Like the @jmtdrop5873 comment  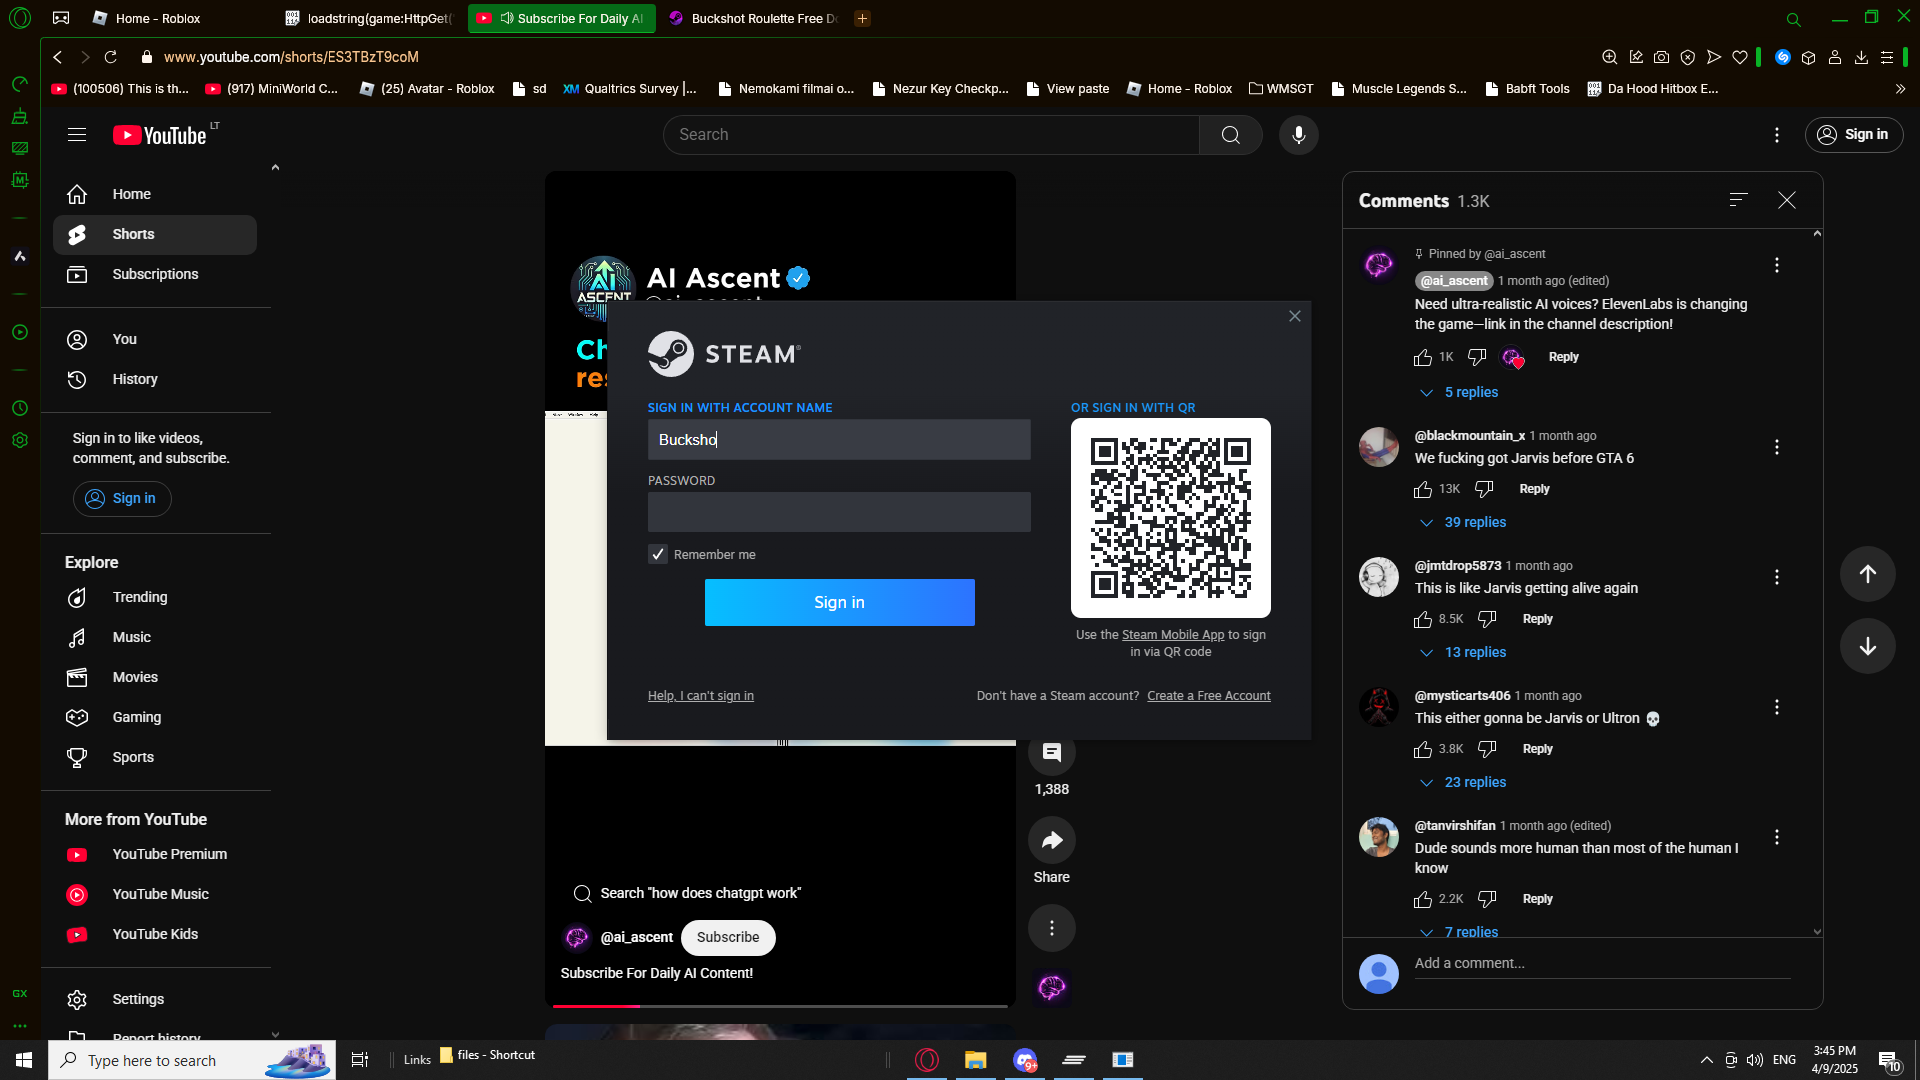click(x=1423, y=619)
